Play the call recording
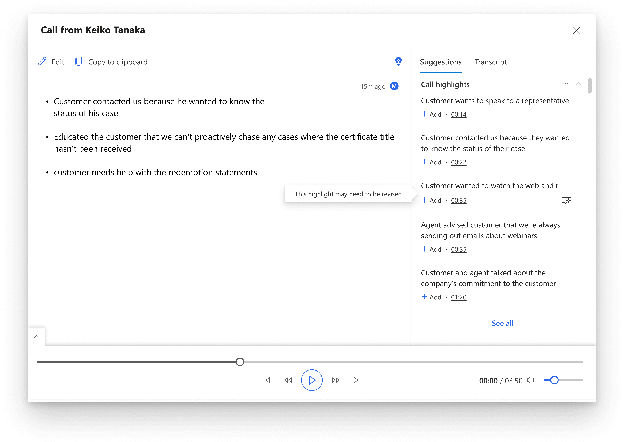The height and width of the screenshot is (442, 624). 312,380
